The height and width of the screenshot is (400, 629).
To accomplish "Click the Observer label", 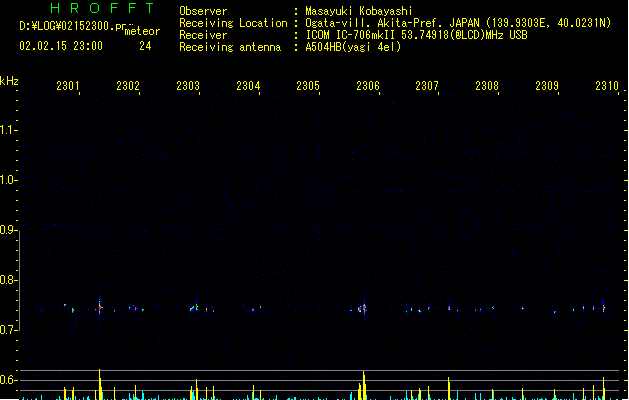I will [203, 11].
